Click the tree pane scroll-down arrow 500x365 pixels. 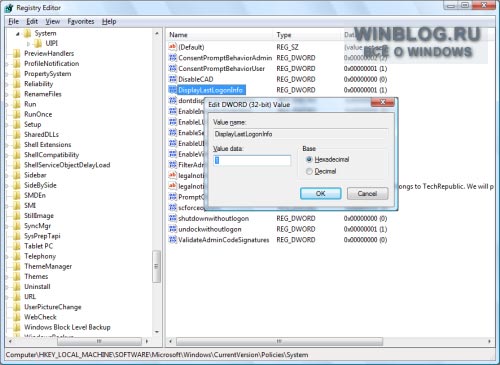click(157, 332)
